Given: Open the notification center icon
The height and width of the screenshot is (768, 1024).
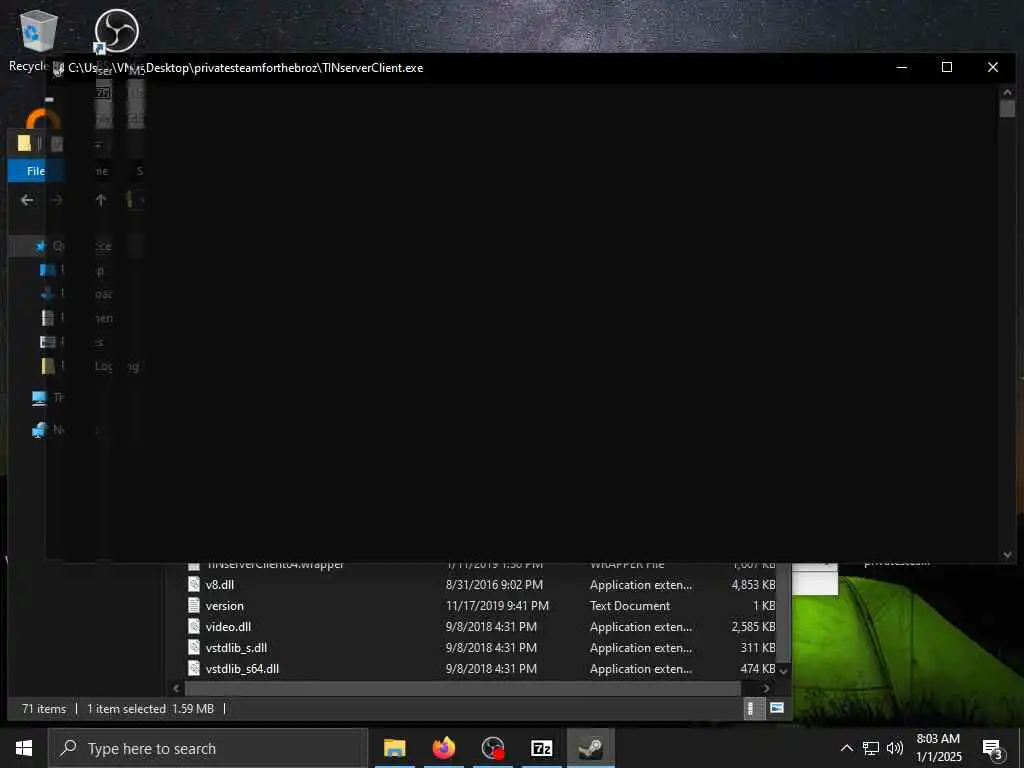Looking at the screenshot, I should click(992, 749).
